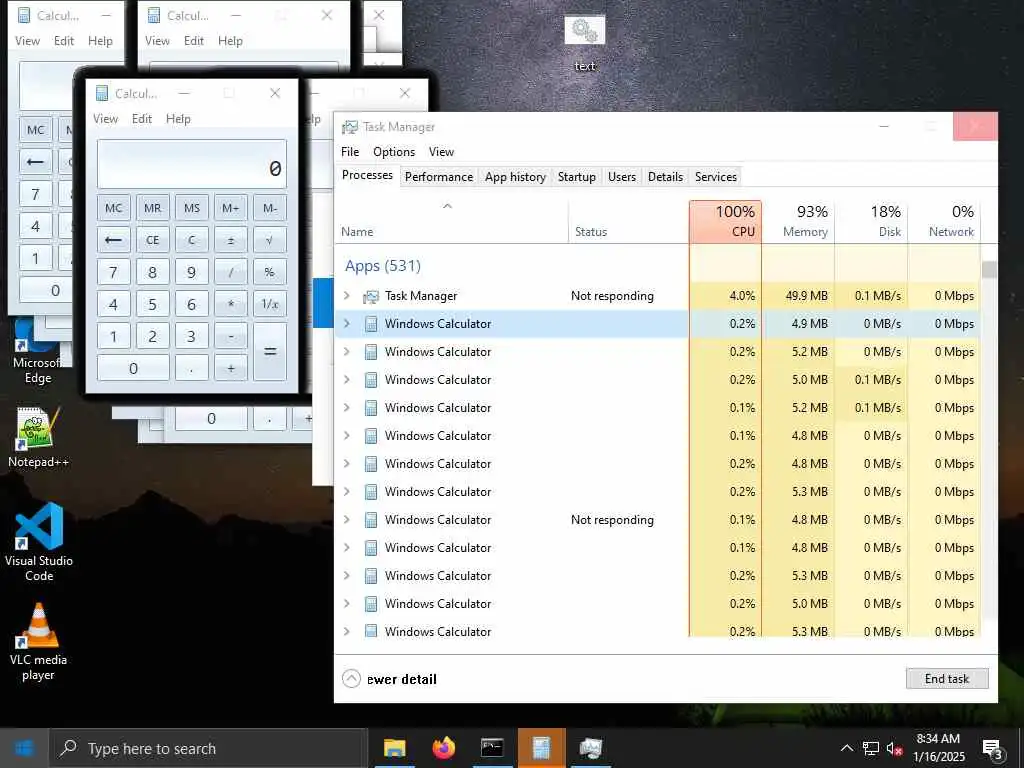This screenshot has height=768, width=1024.
Task: Open the network tray icon
Action: click(871, 748)
